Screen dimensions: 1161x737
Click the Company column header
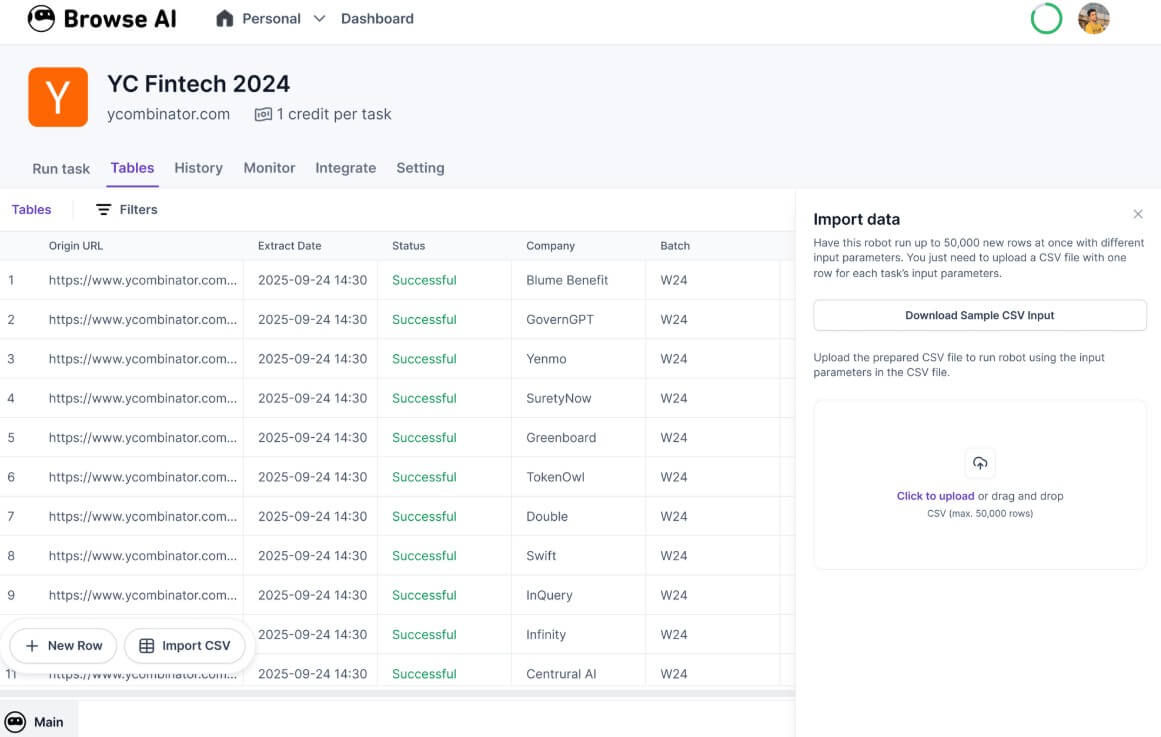pos(550,246)
